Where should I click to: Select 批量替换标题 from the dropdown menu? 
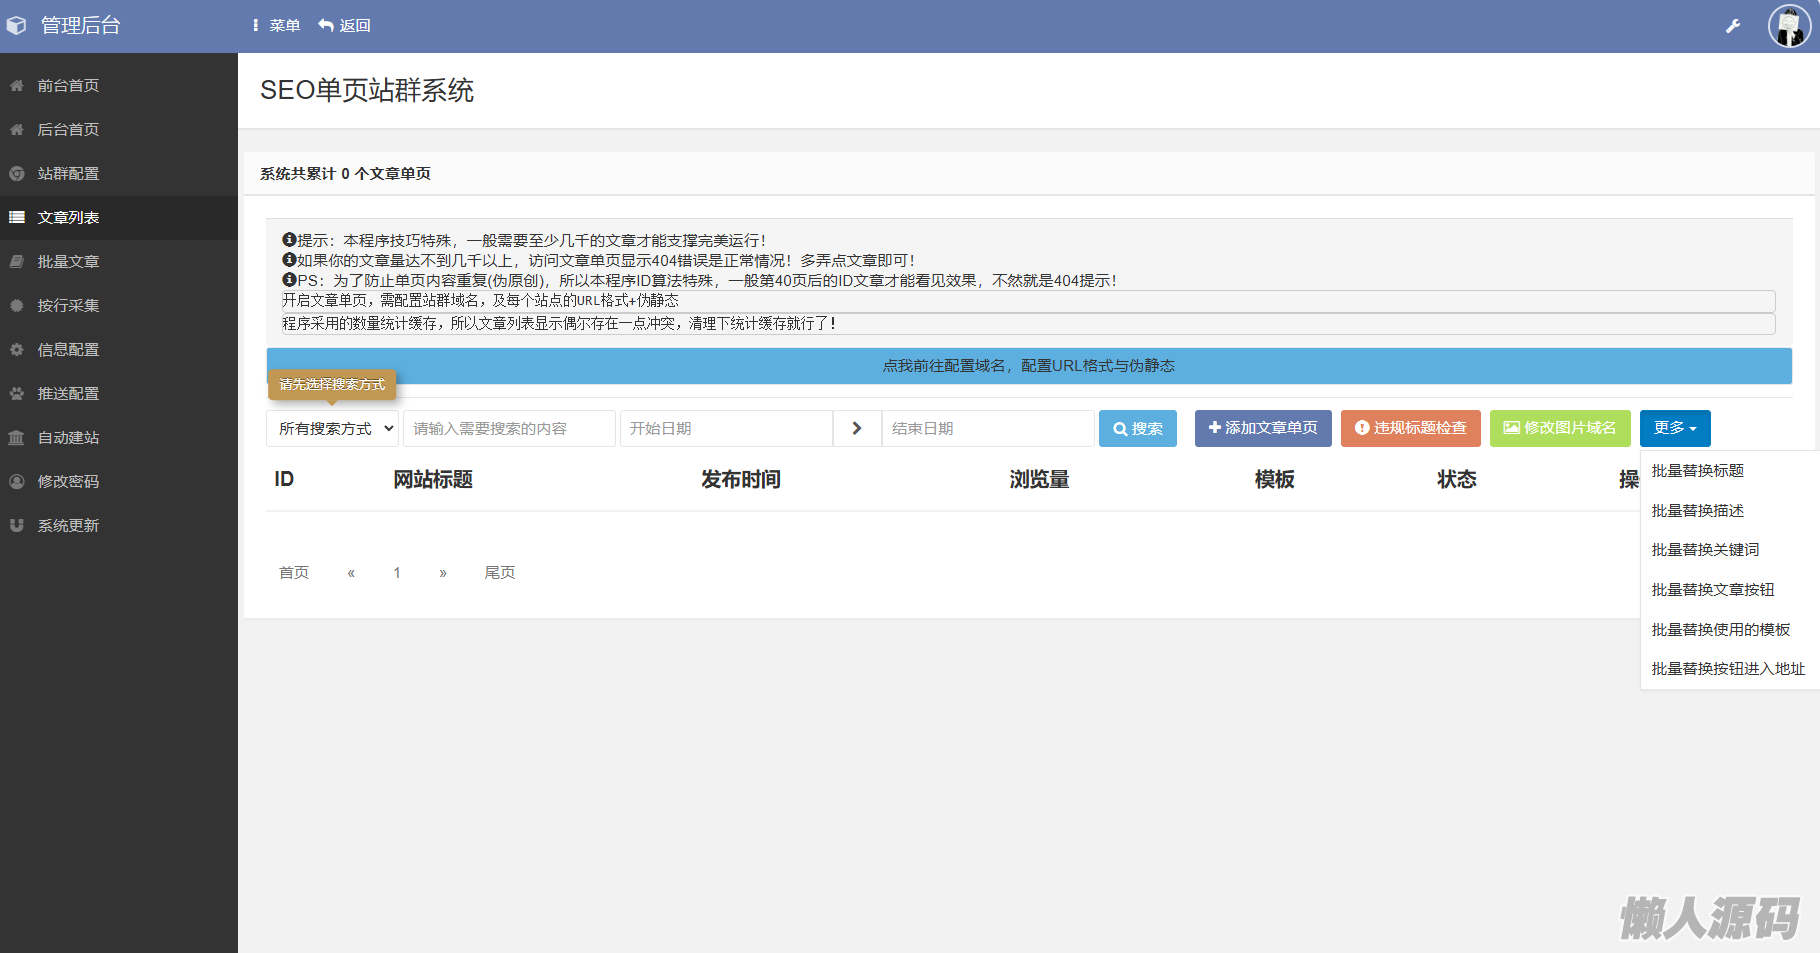[x=1697, y=471]
